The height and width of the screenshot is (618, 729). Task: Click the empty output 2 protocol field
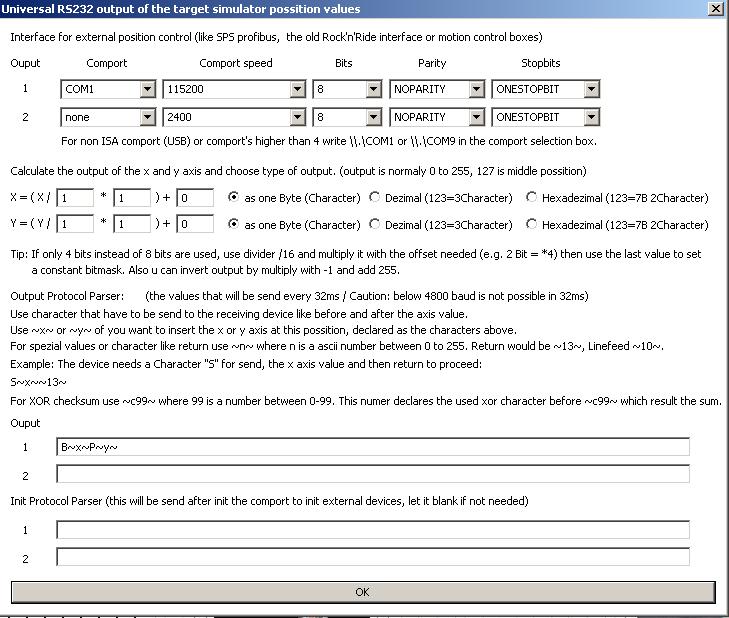click(x=373, y=474)
